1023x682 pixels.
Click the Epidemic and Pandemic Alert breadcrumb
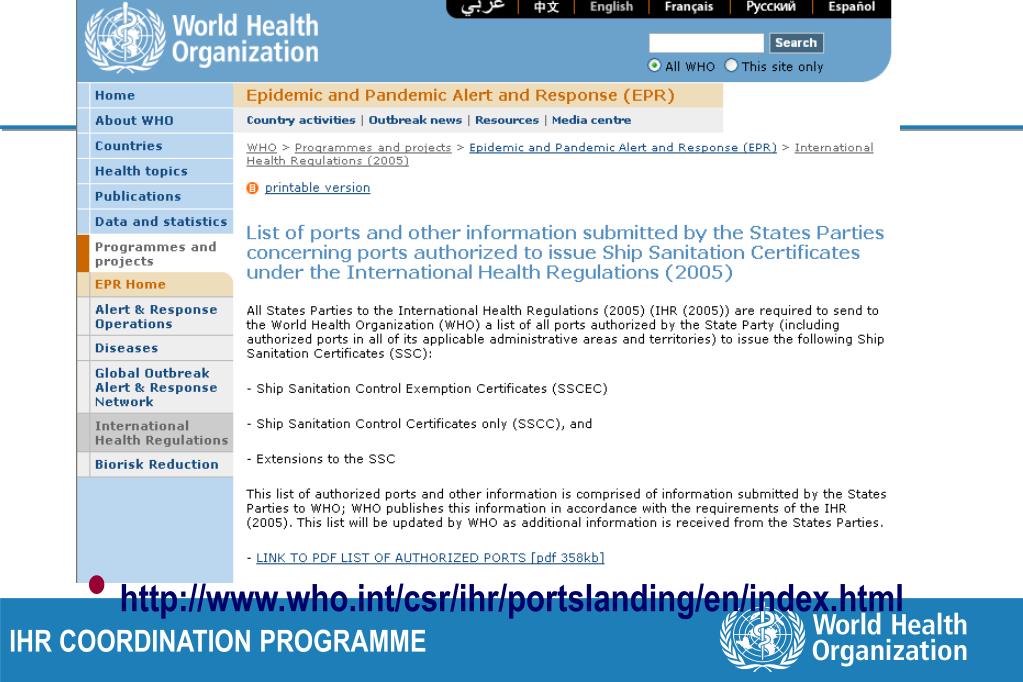pyautogui.click(x=623, y=147)
